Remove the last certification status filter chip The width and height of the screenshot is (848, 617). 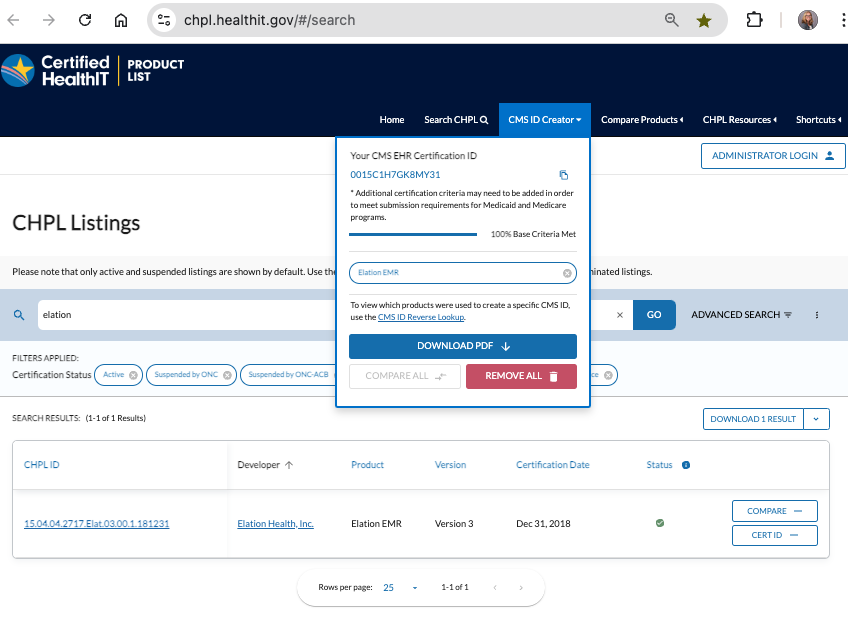608,375
